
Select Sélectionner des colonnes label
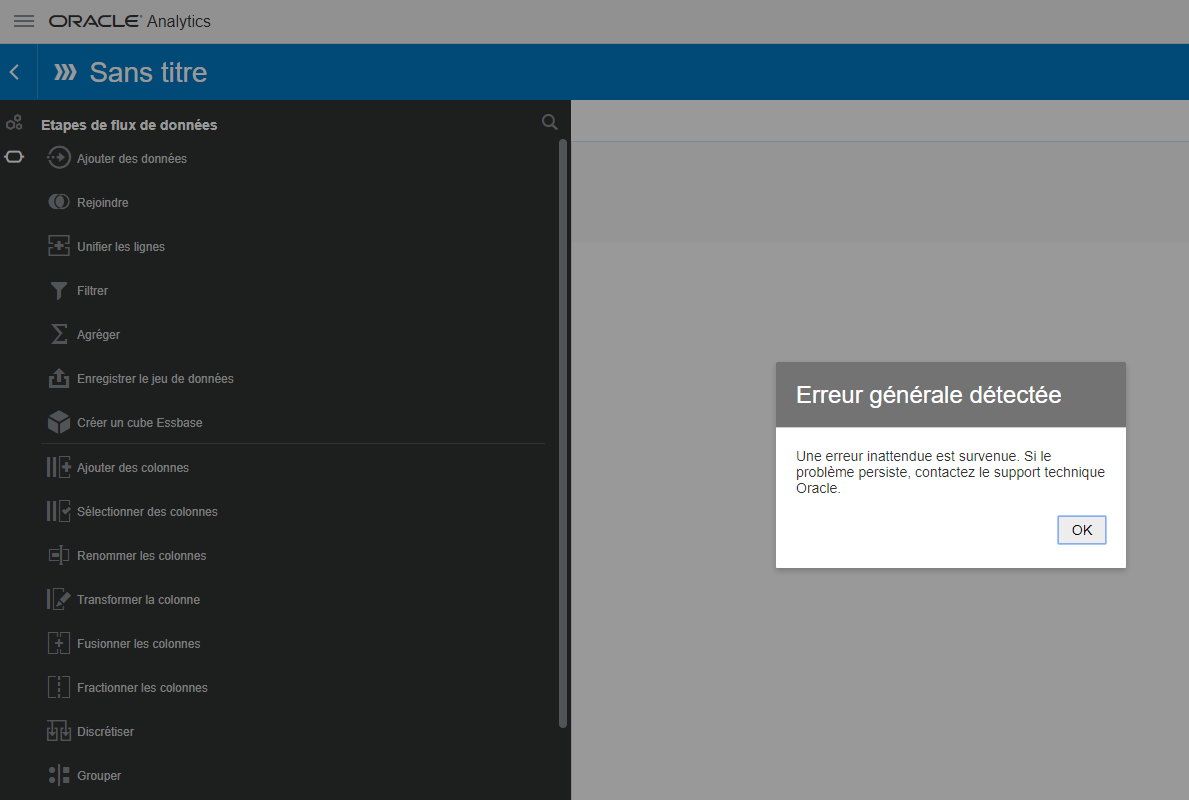click(147, 512)
